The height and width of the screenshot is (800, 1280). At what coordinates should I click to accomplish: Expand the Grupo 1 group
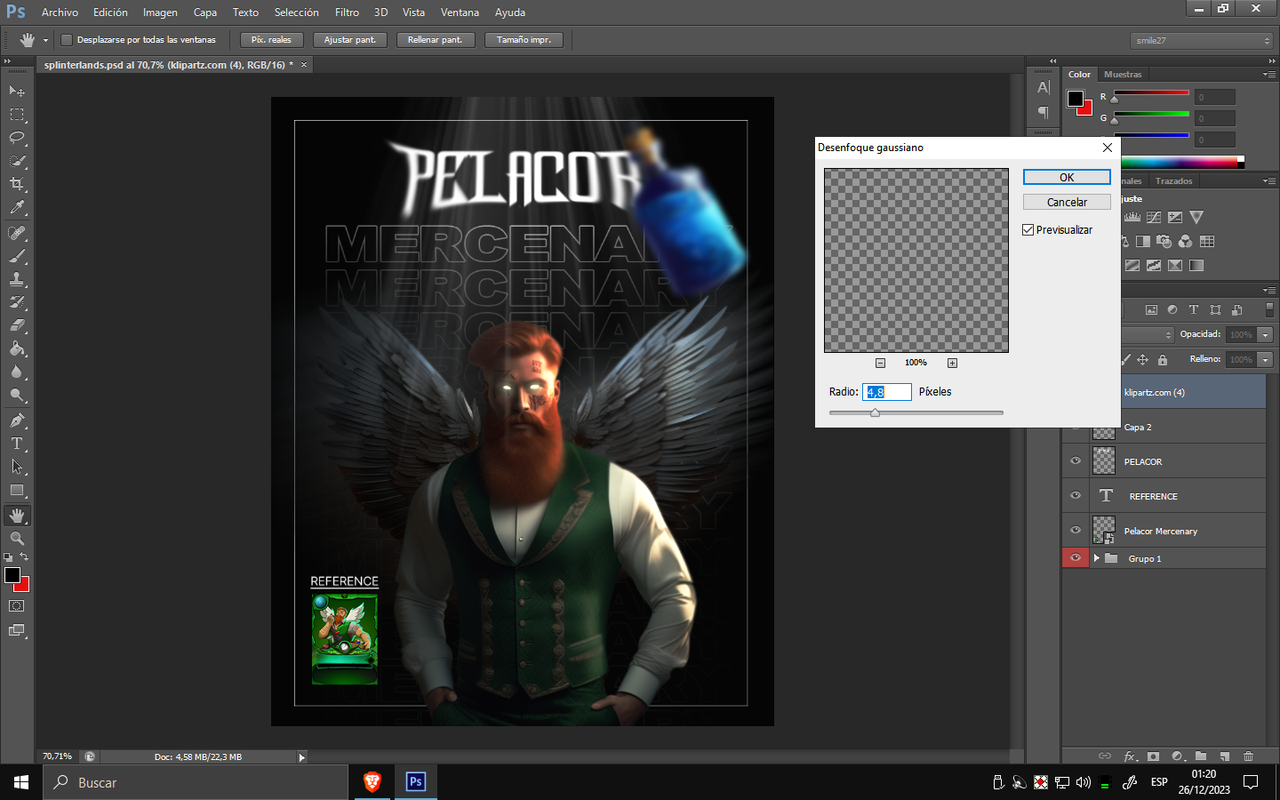[1097, 558]
